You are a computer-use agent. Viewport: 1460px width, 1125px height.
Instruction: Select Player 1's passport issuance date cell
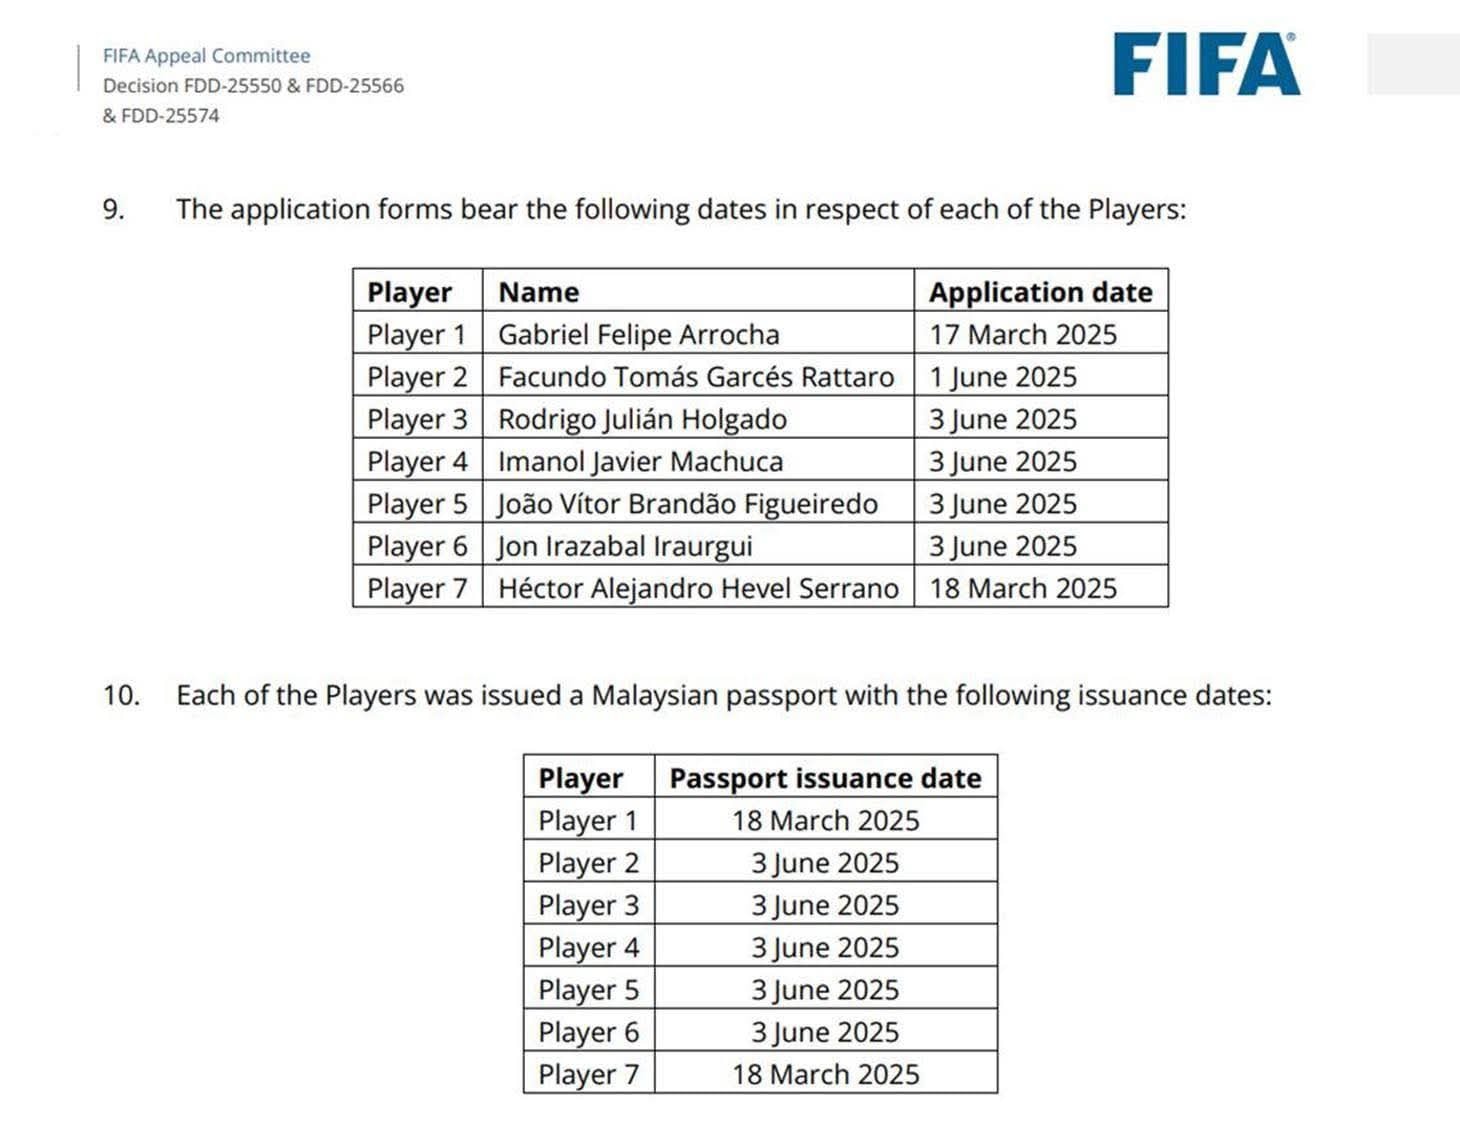click(x=825, y=820)
